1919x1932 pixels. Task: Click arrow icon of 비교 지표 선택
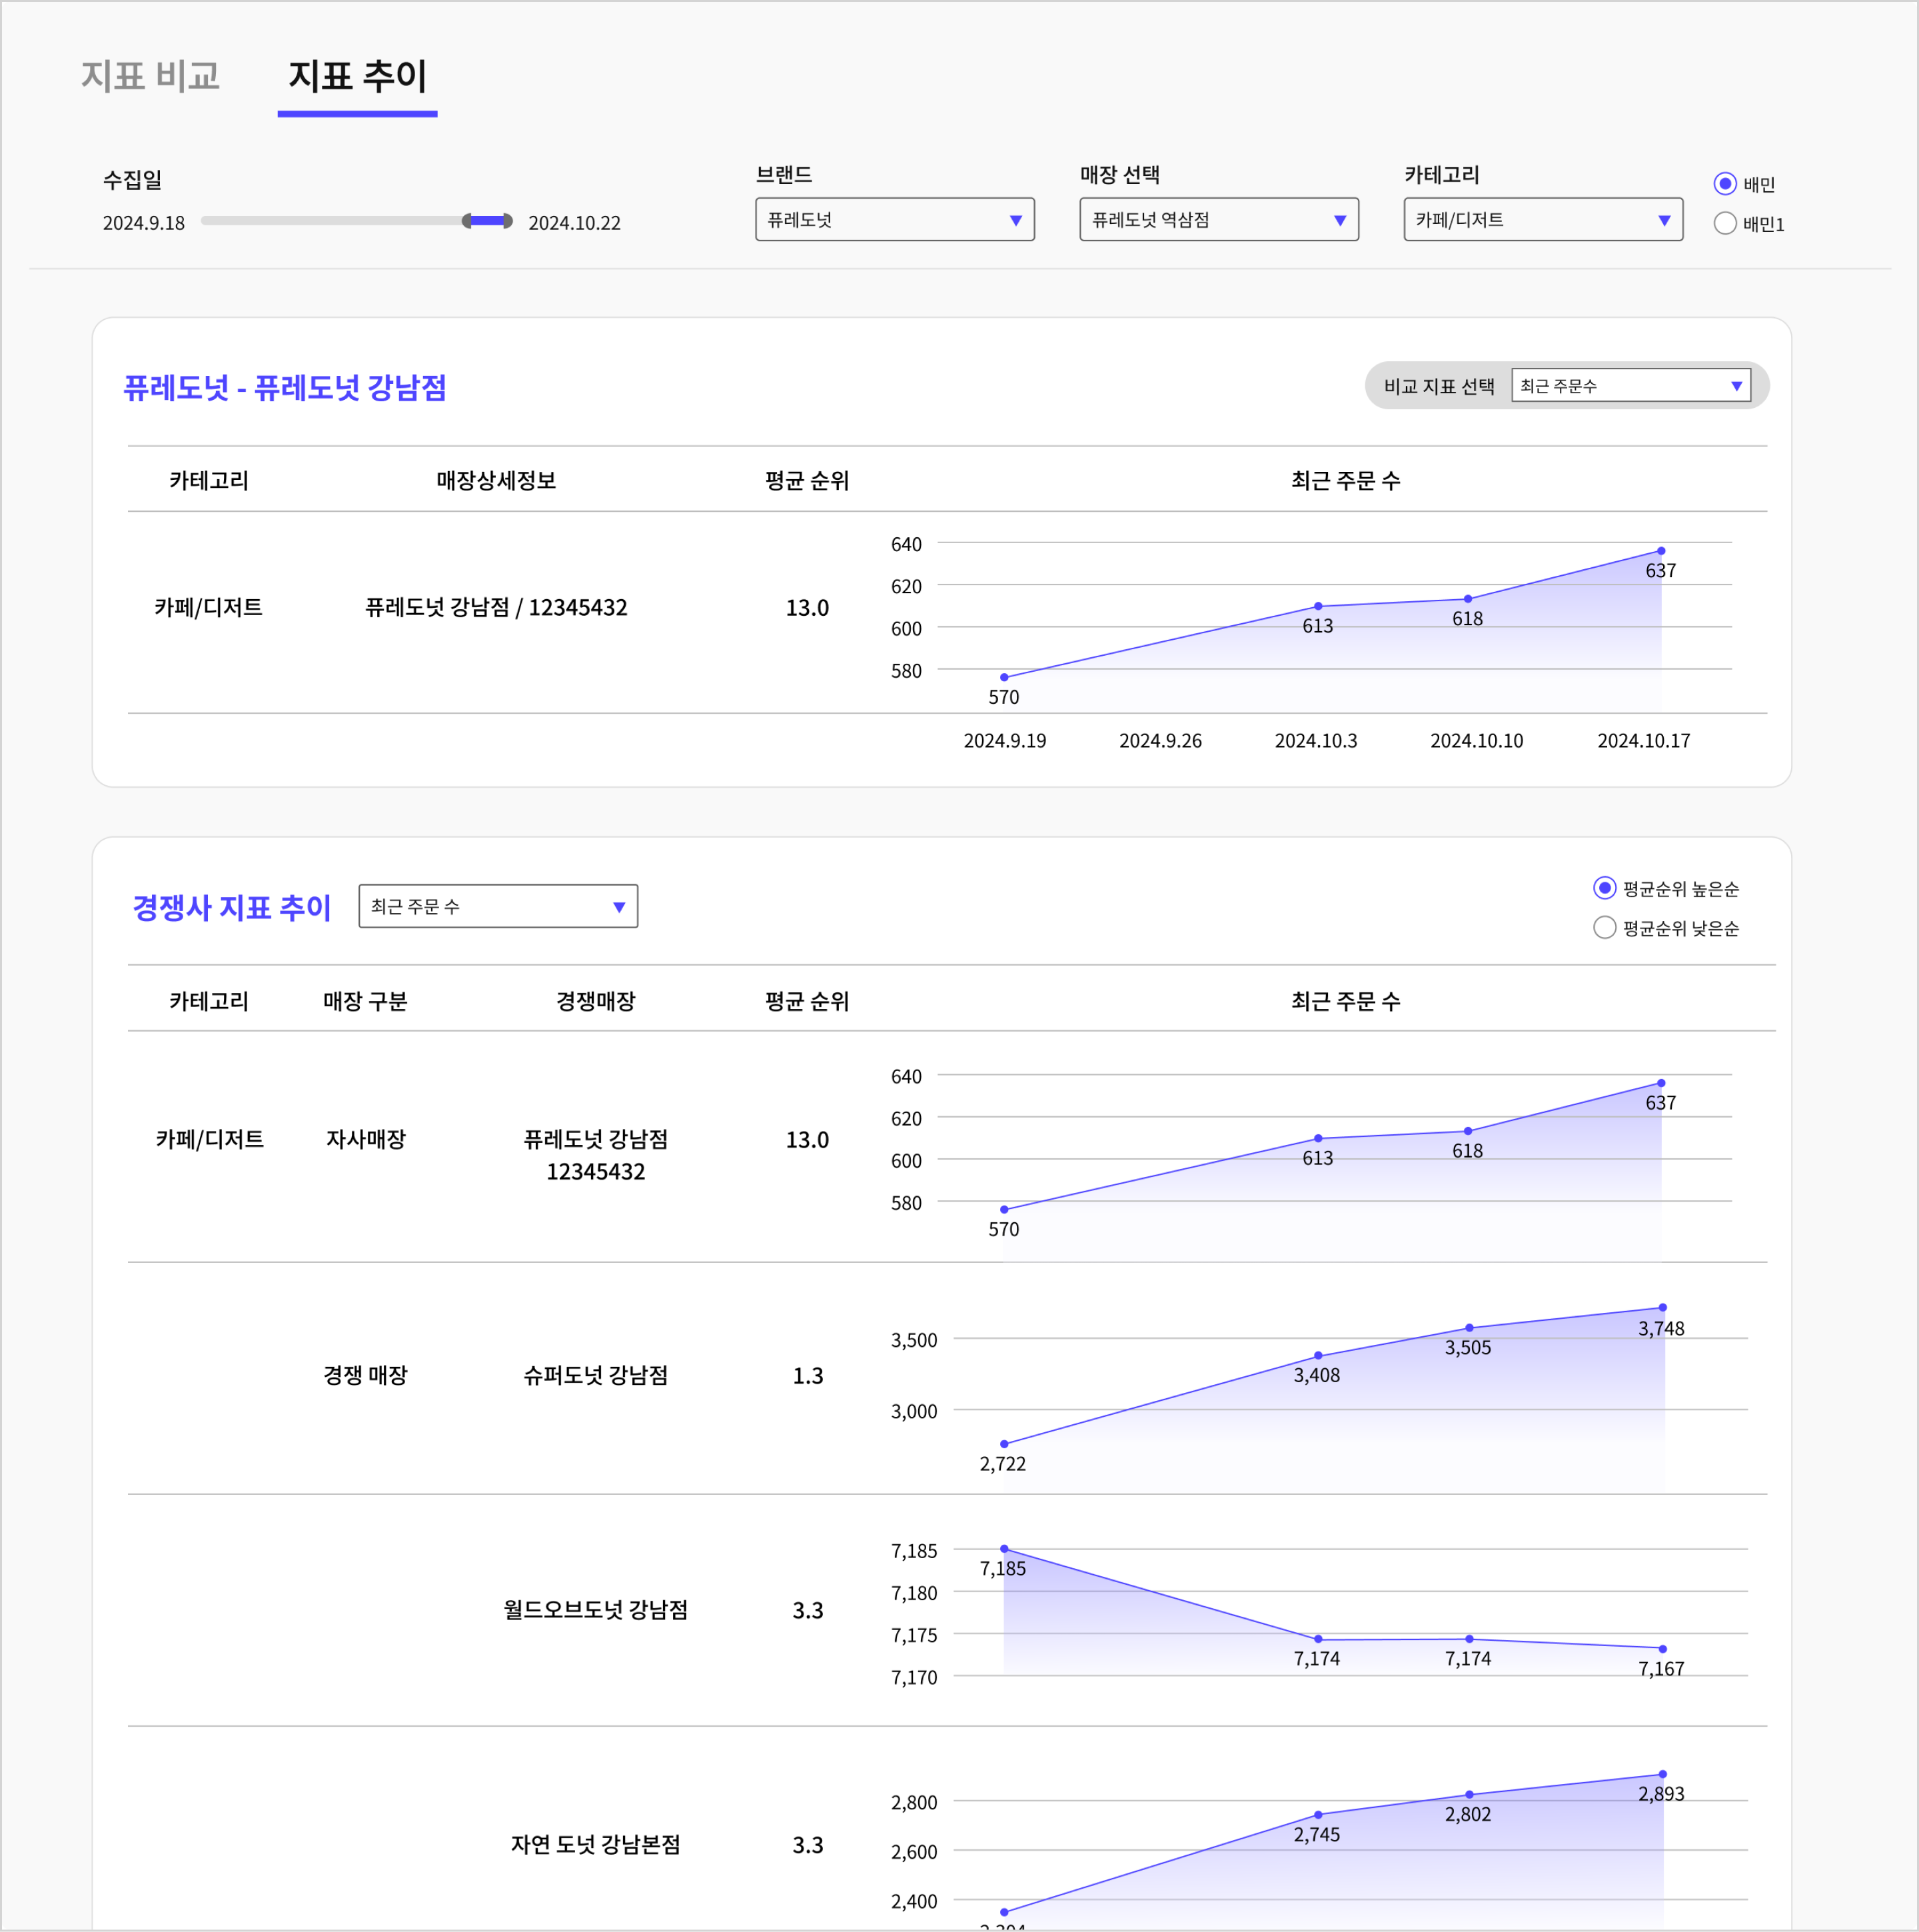click(x=1736, y=386)
